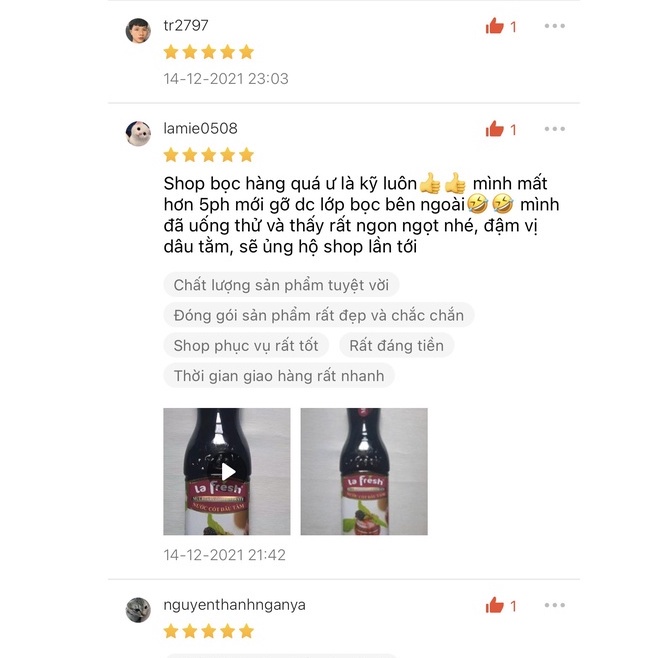The height and width of the screenshot is (658, 658).
Task: Like lamie0508's review with thumbs up
Action: 494,129
